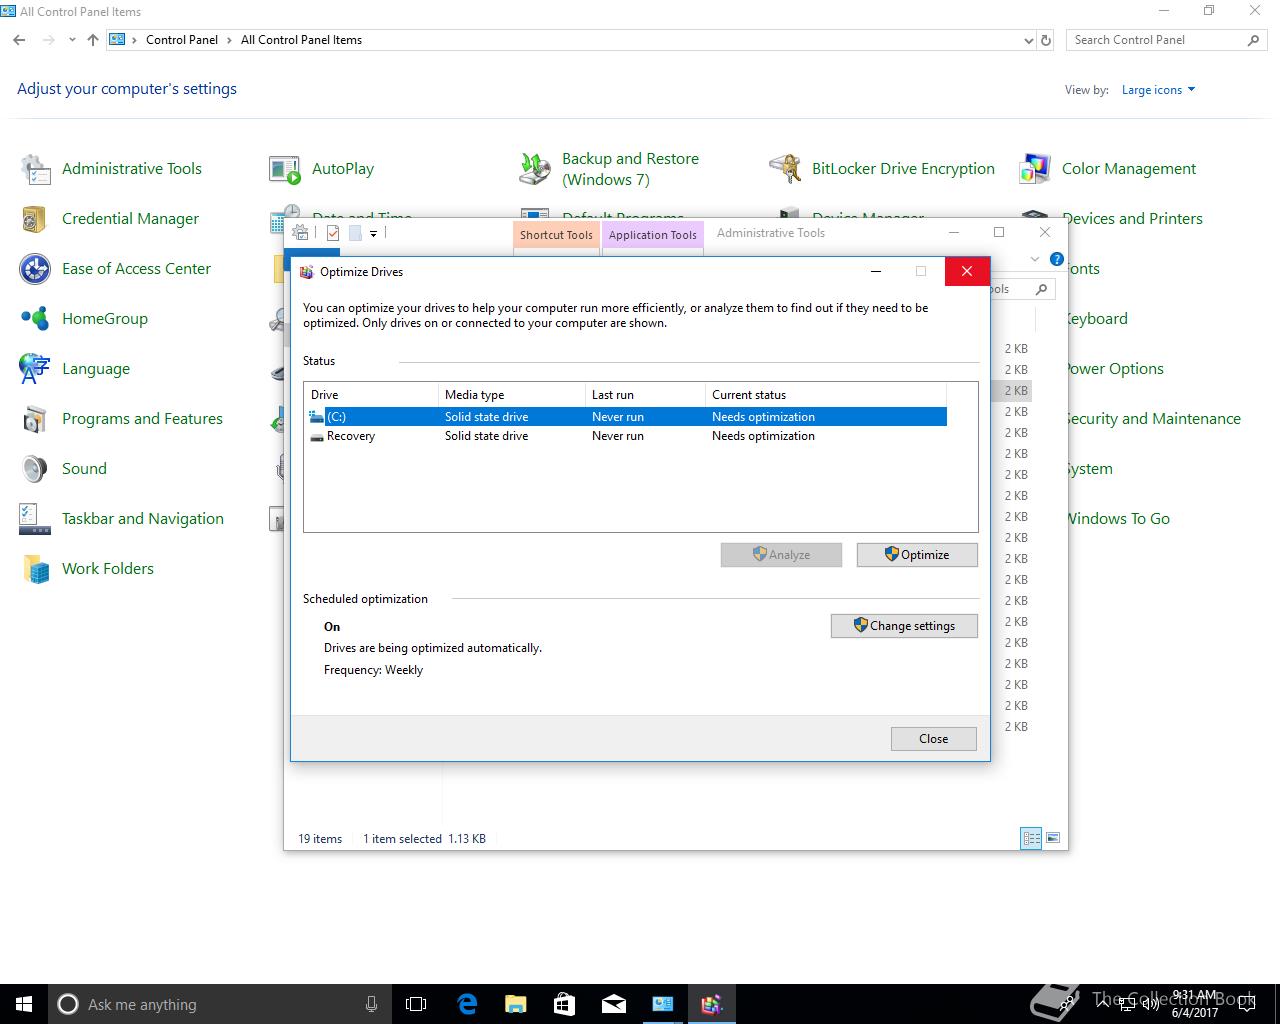The height and width of the screenshot is (1024, 1280).
Task: Open the Sound icon
Action: click(36, 469)
